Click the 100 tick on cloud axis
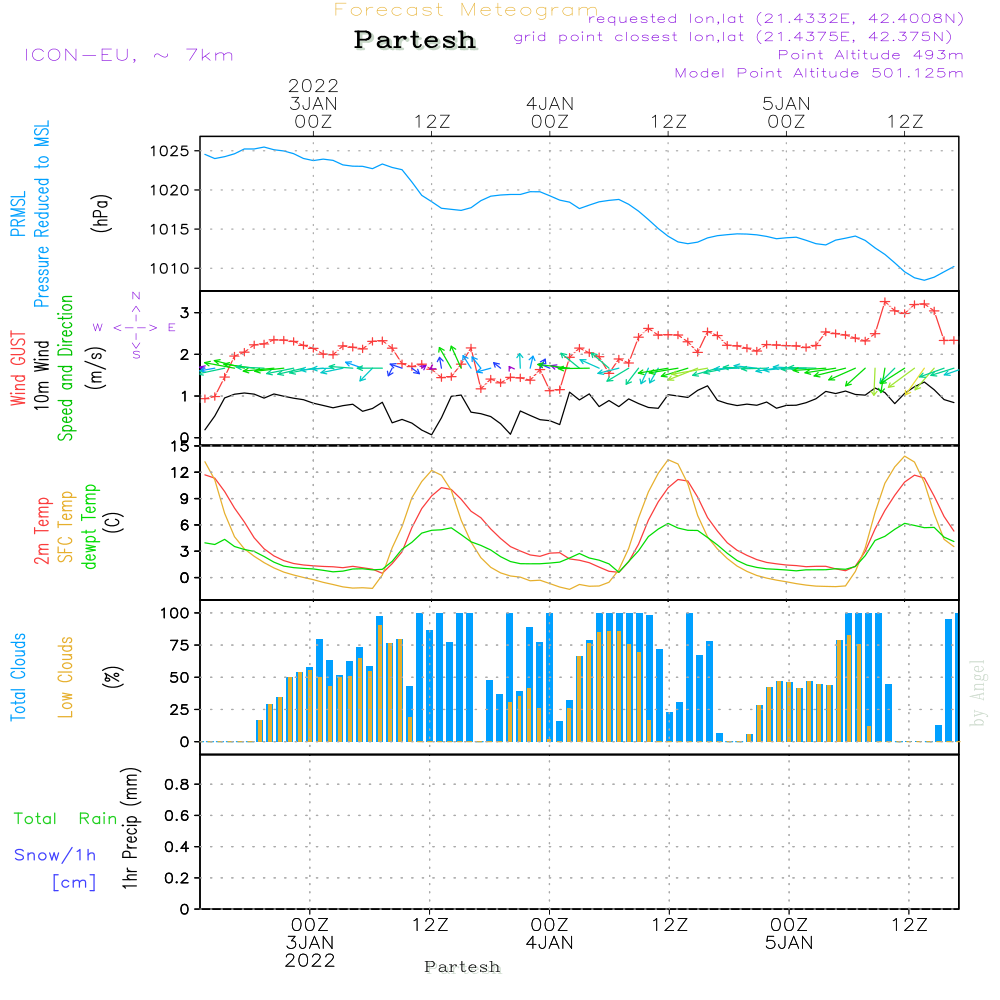The height and width of the screenshot is (1000, 1000). click(x=174, y=613)
